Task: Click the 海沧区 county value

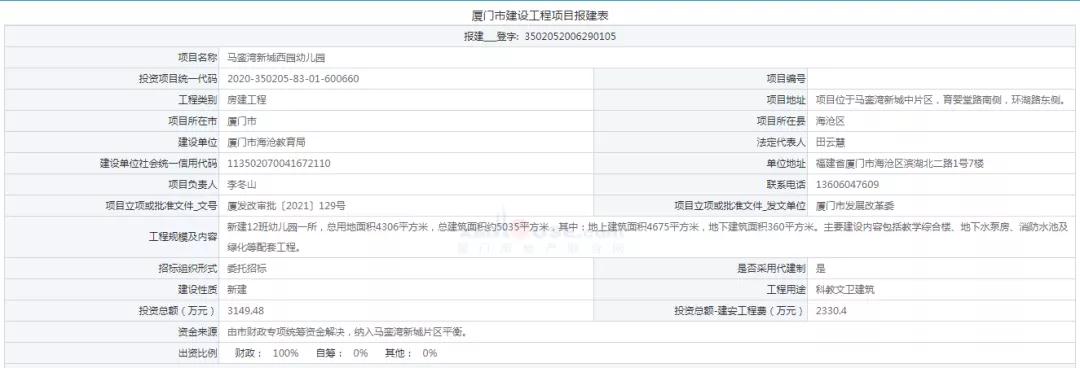Action: click(830, 121)
